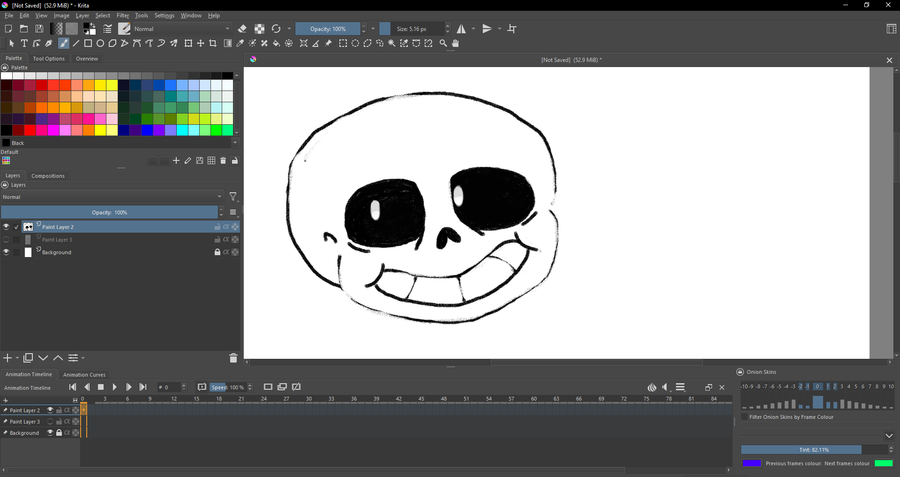Move layer up with the up arrow
This screenshot has width=900, height=477.
pyautogui.click(x=58, y=358)
